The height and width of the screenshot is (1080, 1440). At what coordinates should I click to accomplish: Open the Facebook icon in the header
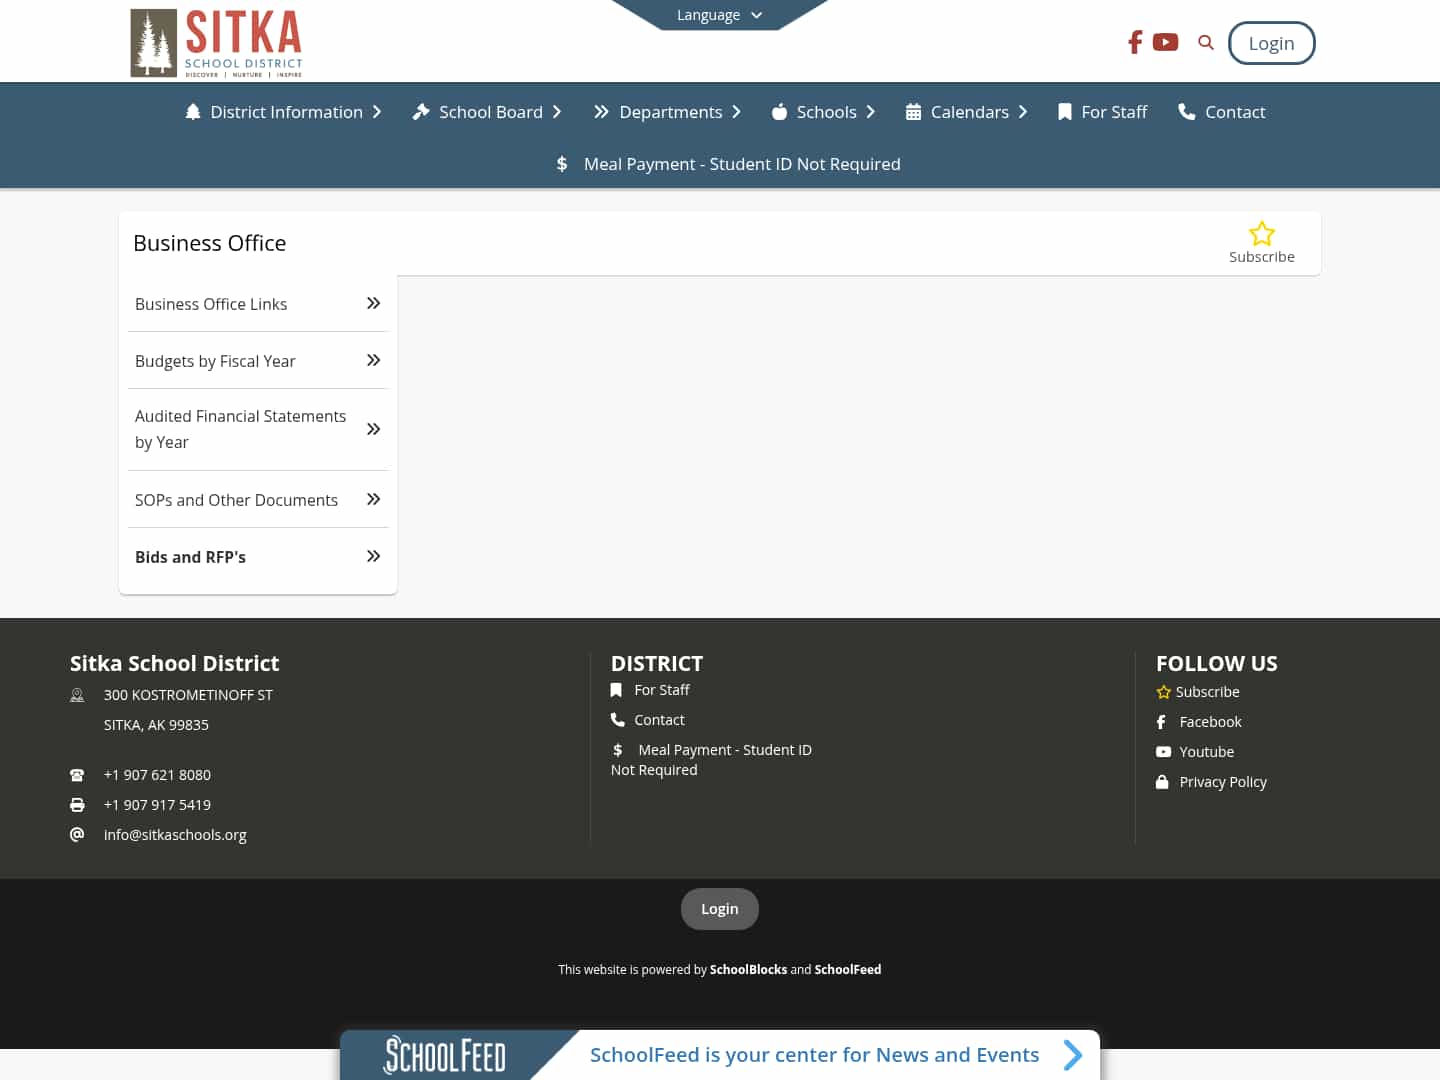1134,42
